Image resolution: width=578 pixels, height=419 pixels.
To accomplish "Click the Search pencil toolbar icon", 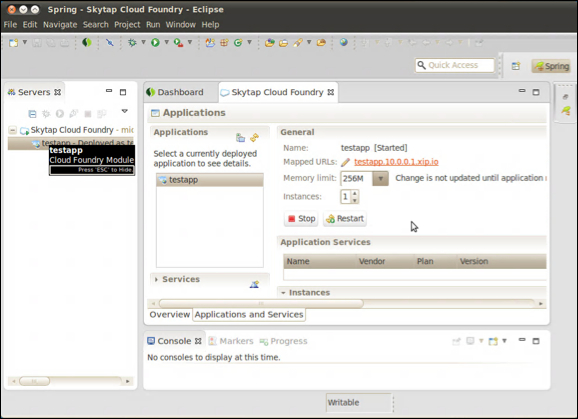I will [x=298, y=43].
